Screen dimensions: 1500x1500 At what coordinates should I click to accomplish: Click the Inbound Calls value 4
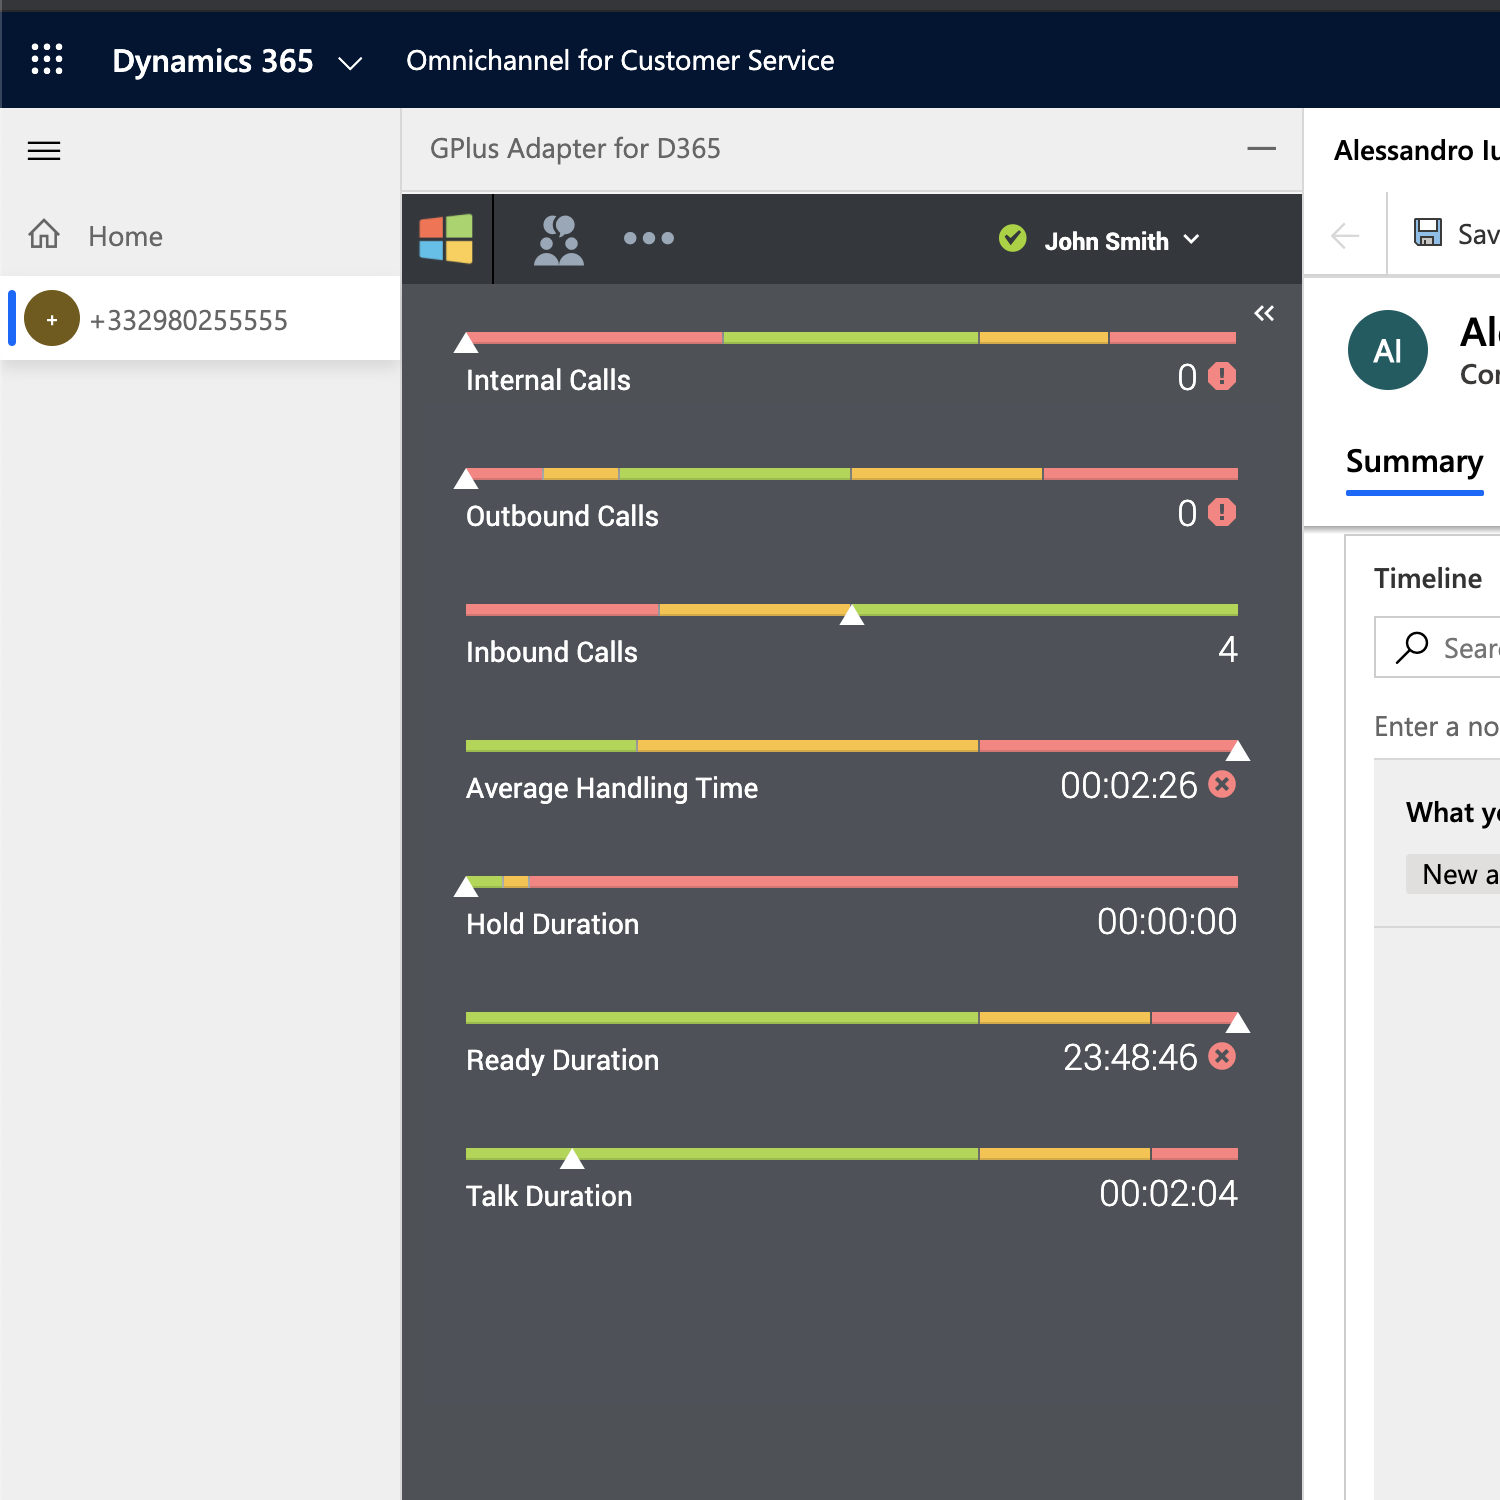(1228, 650)
